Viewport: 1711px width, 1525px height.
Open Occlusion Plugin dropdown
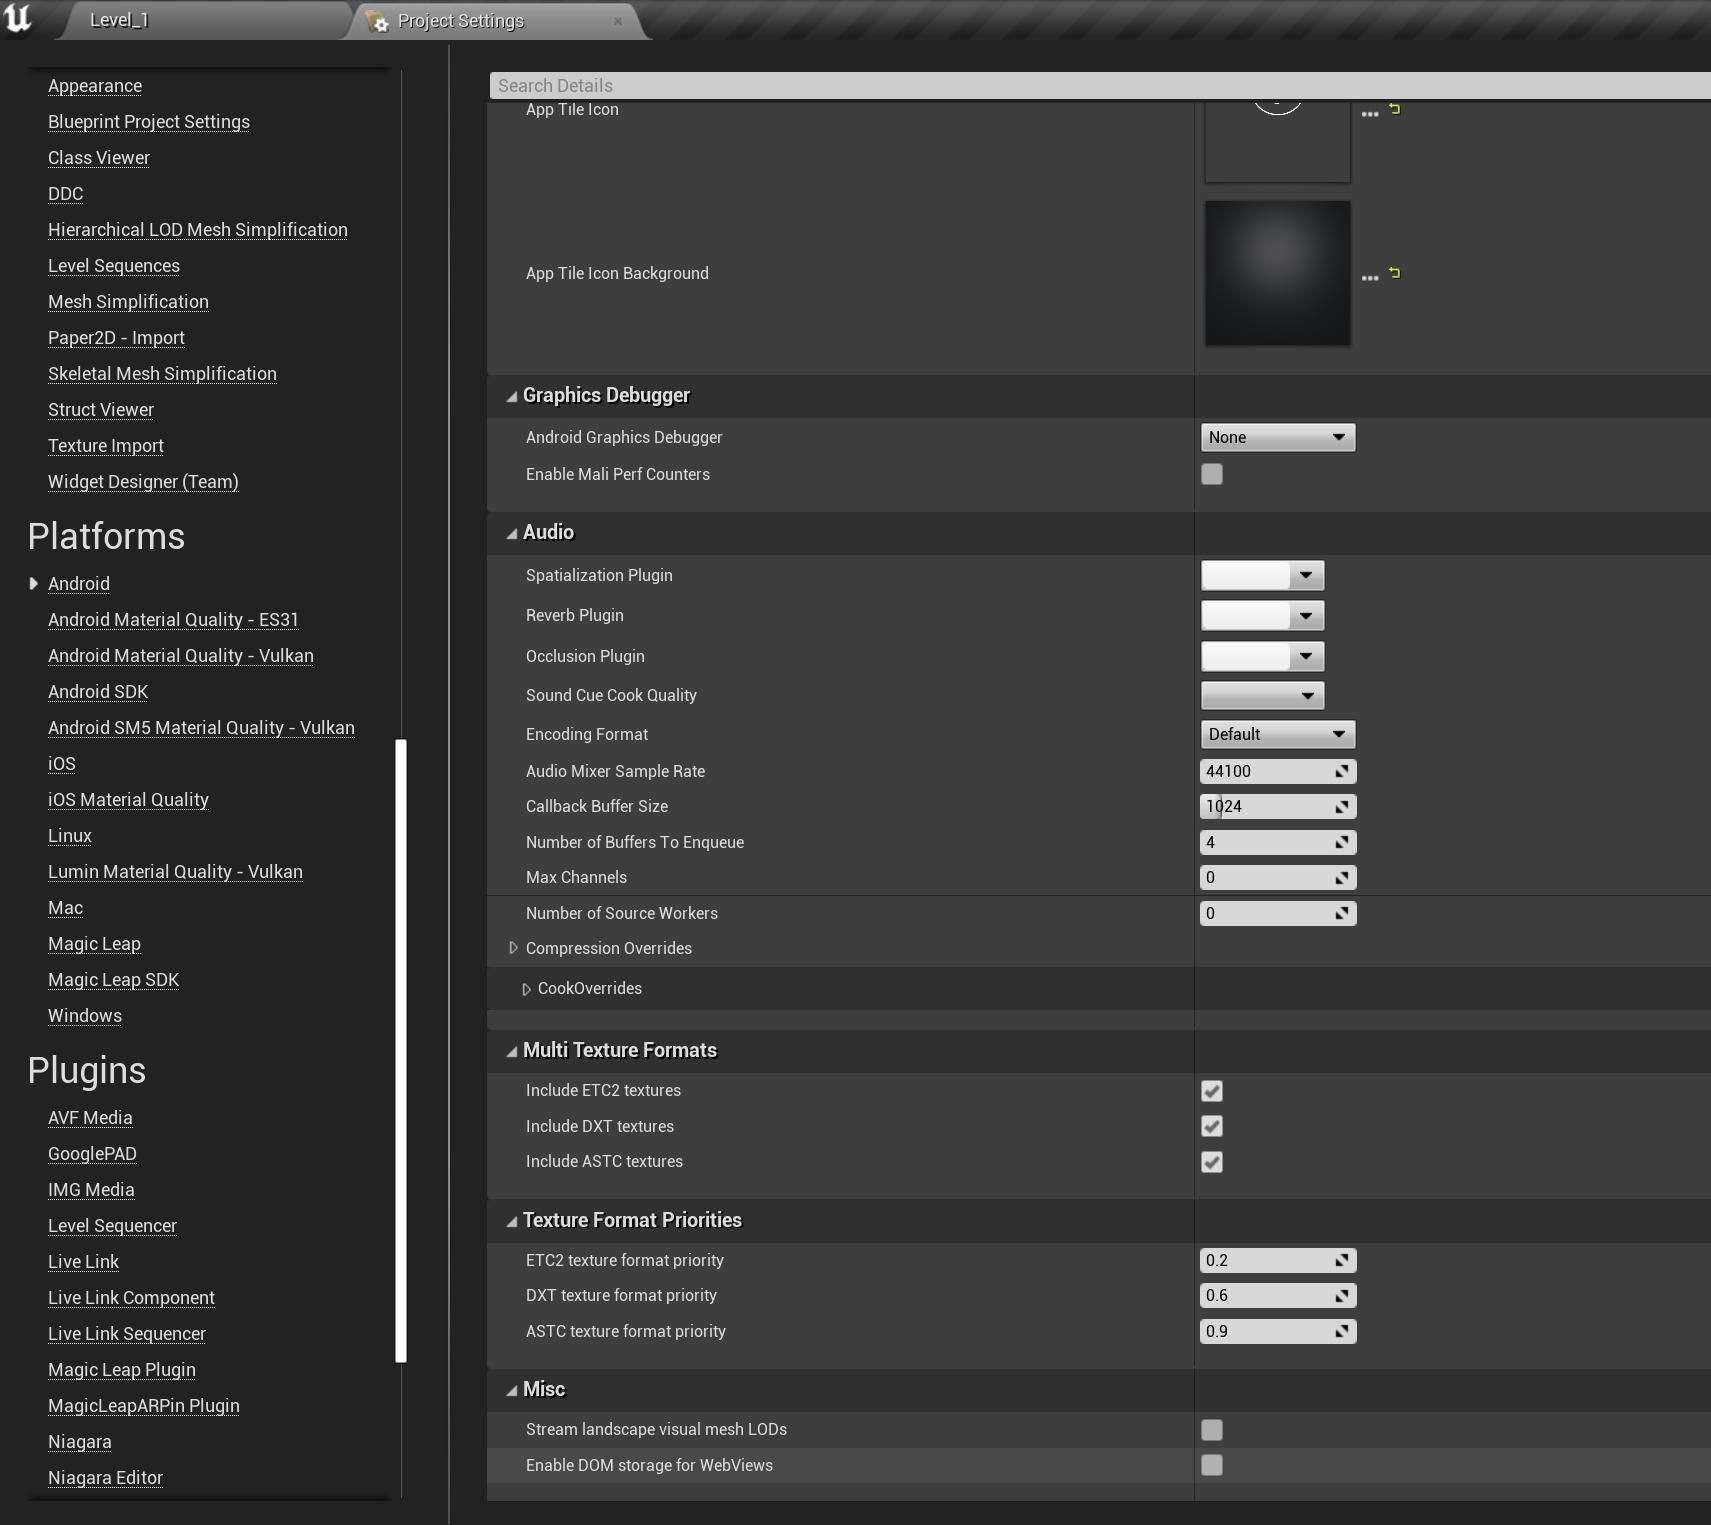click(x=1262, y=656)
